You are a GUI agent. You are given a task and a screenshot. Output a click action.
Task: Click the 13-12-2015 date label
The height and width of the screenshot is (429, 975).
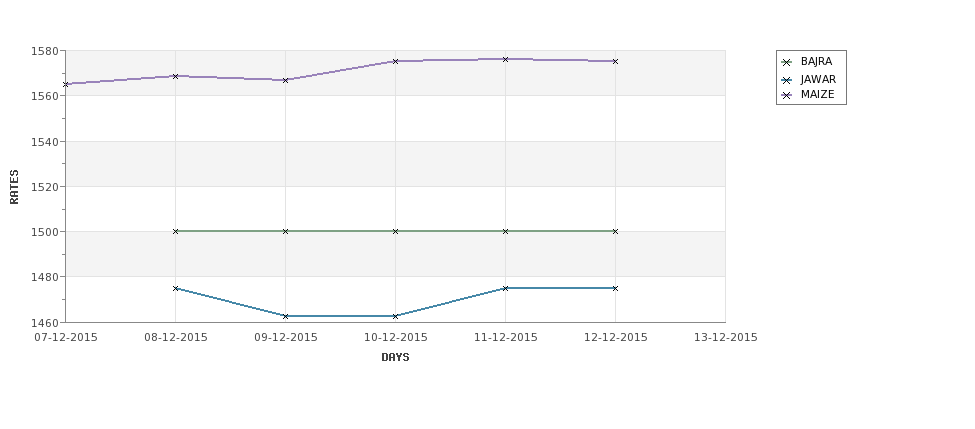pyautogui.click(x=726, y=337)
